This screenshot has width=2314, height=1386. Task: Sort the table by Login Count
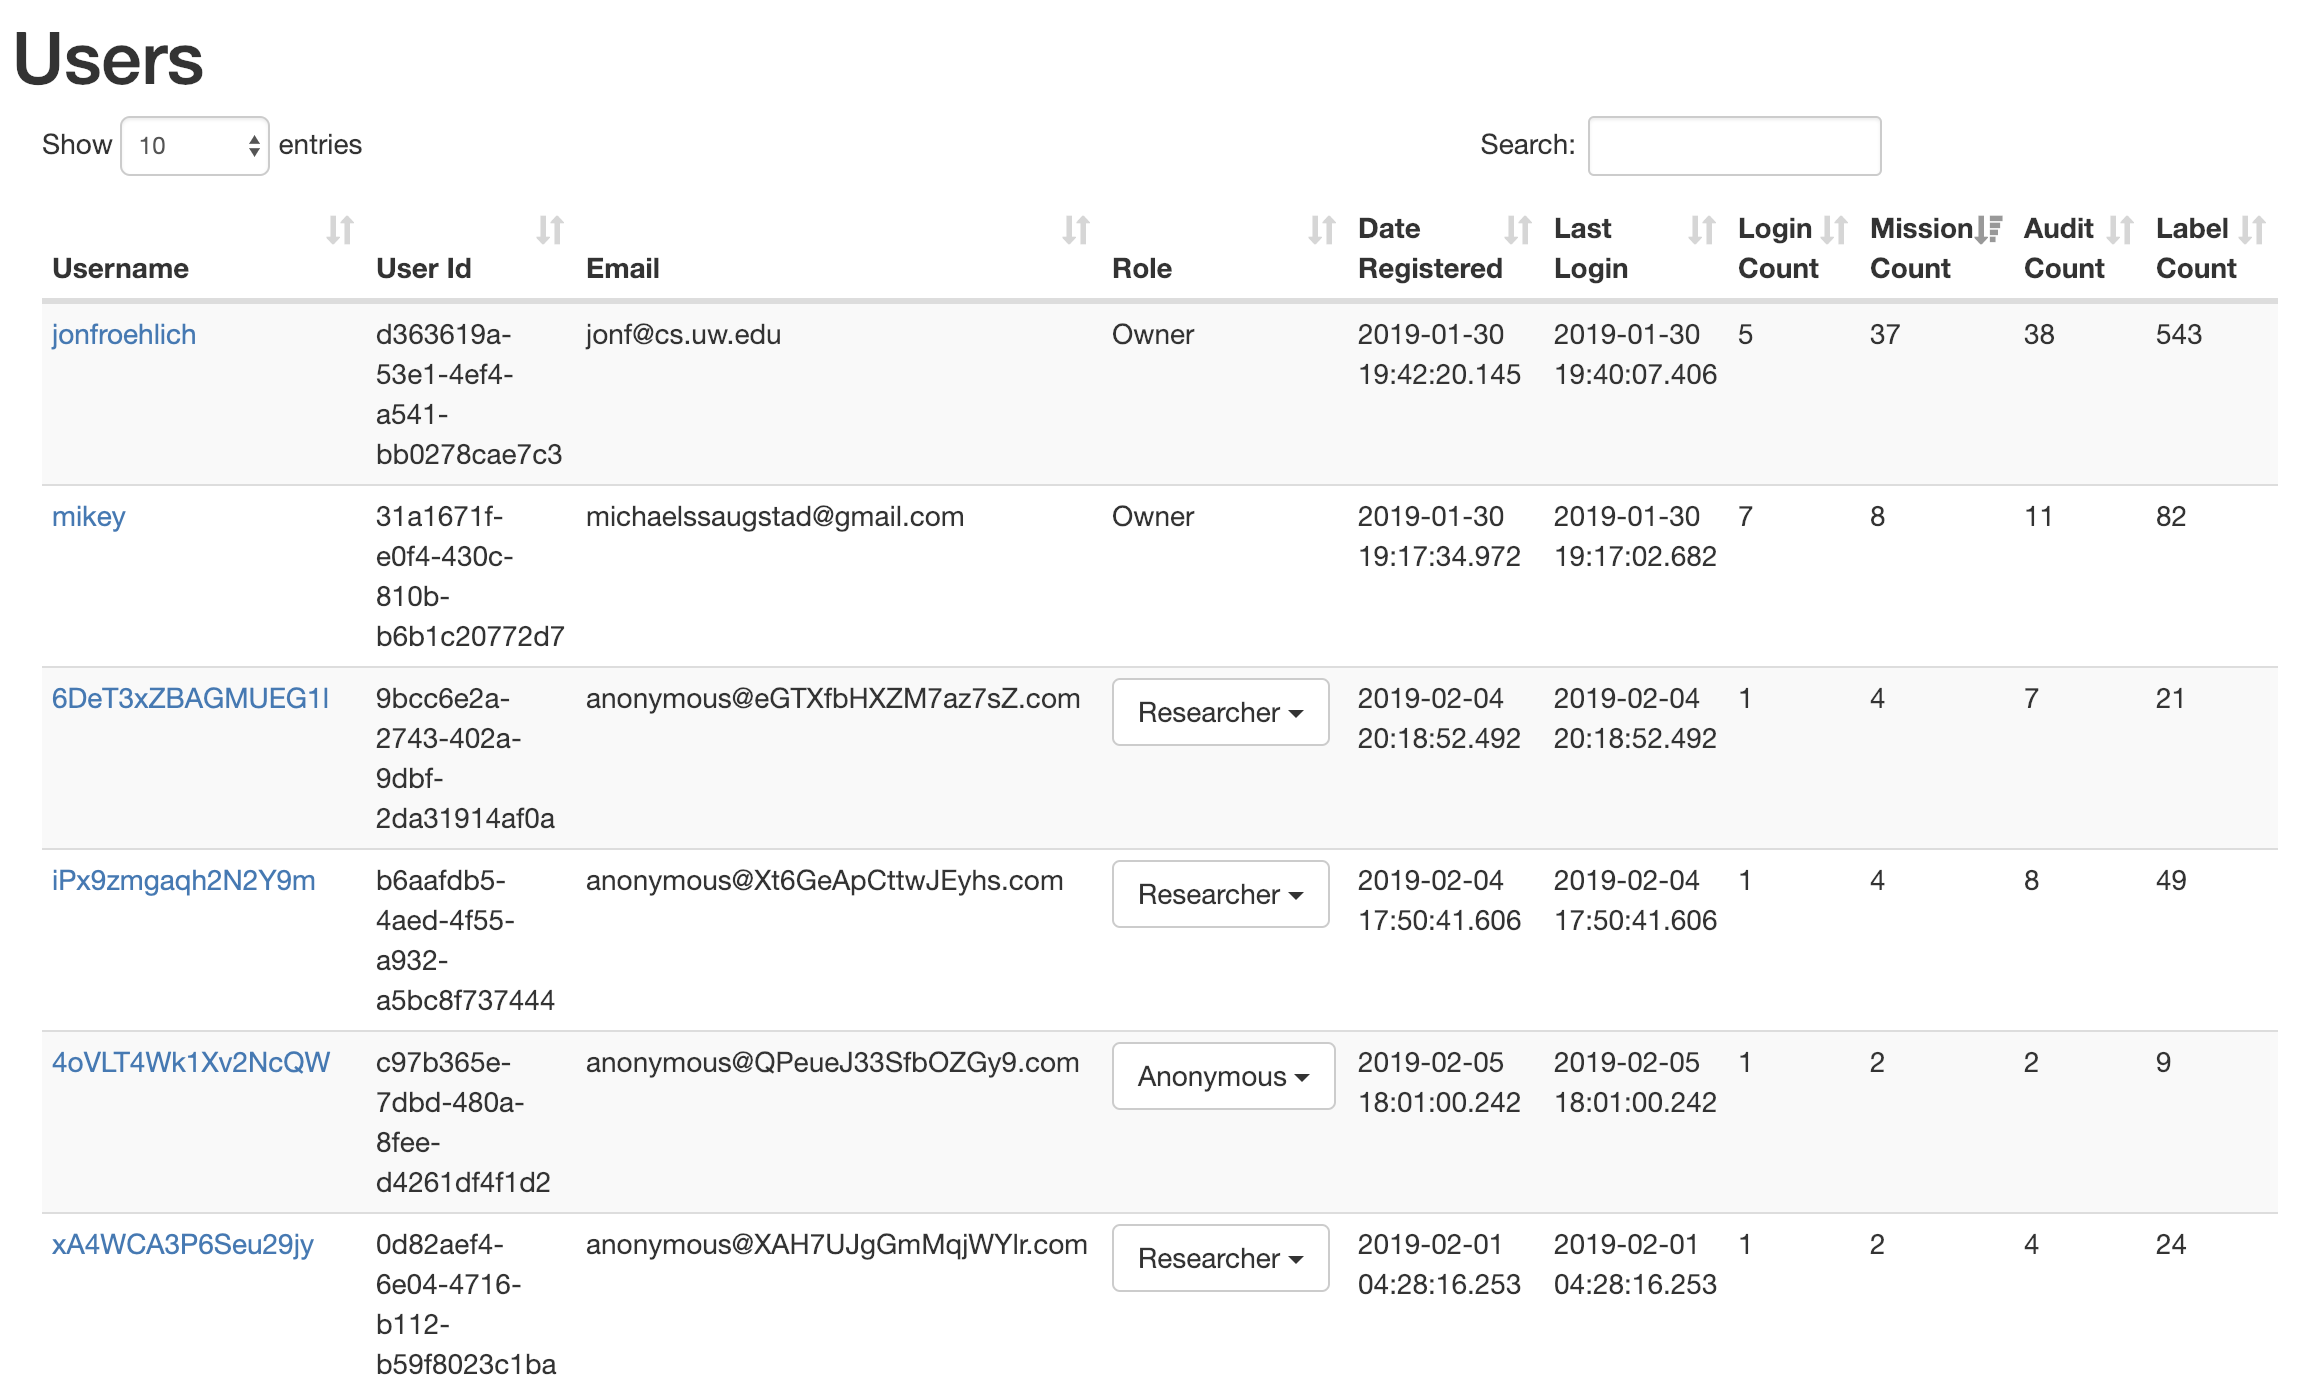tap(1836, 230)
